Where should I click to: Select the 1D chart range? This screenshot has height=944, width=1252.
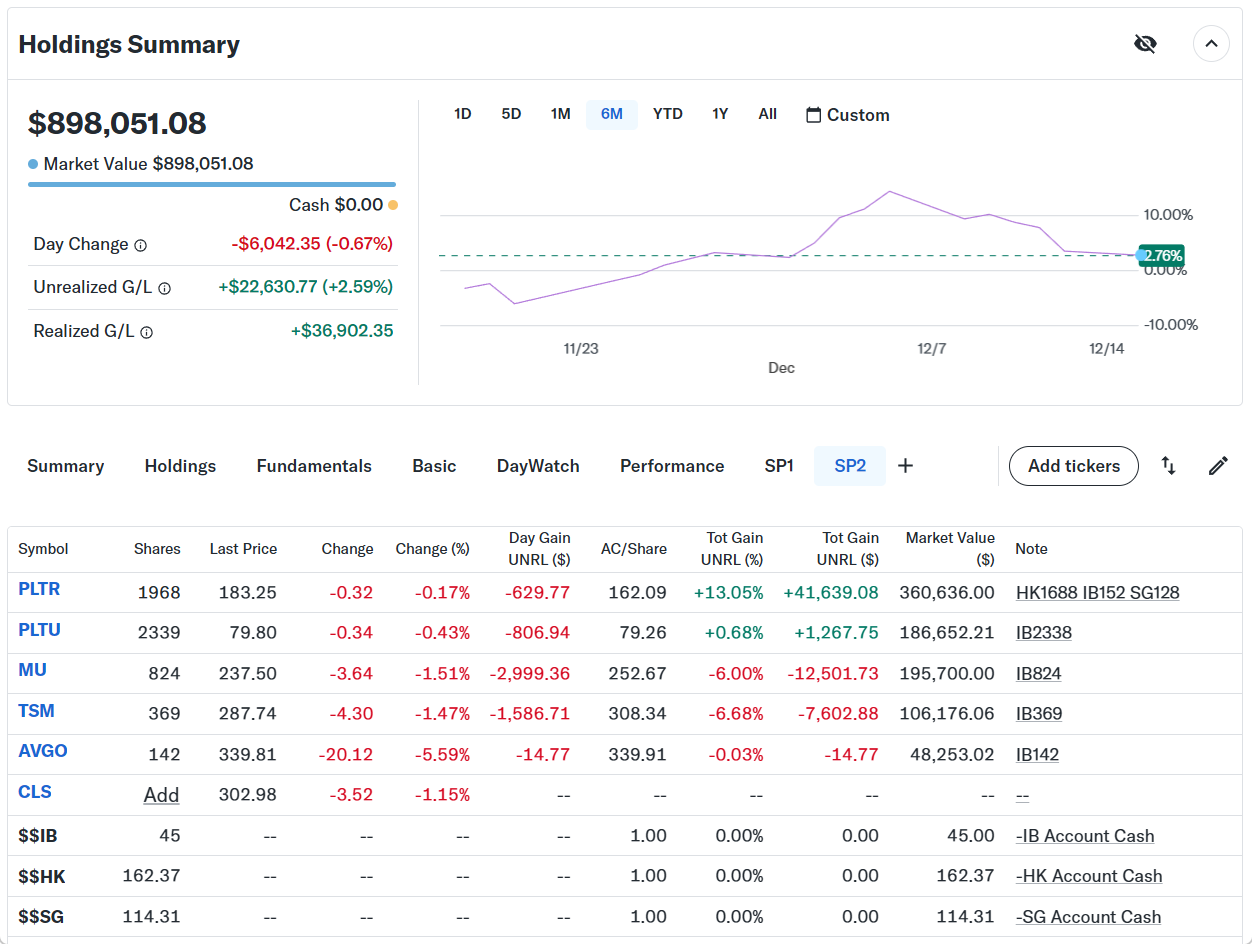coord(462,114)
